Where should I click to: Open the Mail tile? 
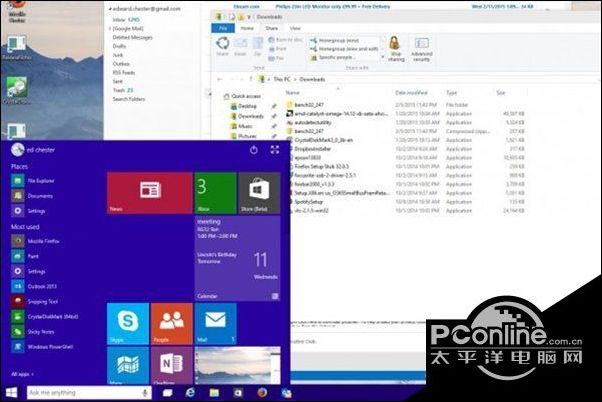pyautogui.click(x=215, y=323)
